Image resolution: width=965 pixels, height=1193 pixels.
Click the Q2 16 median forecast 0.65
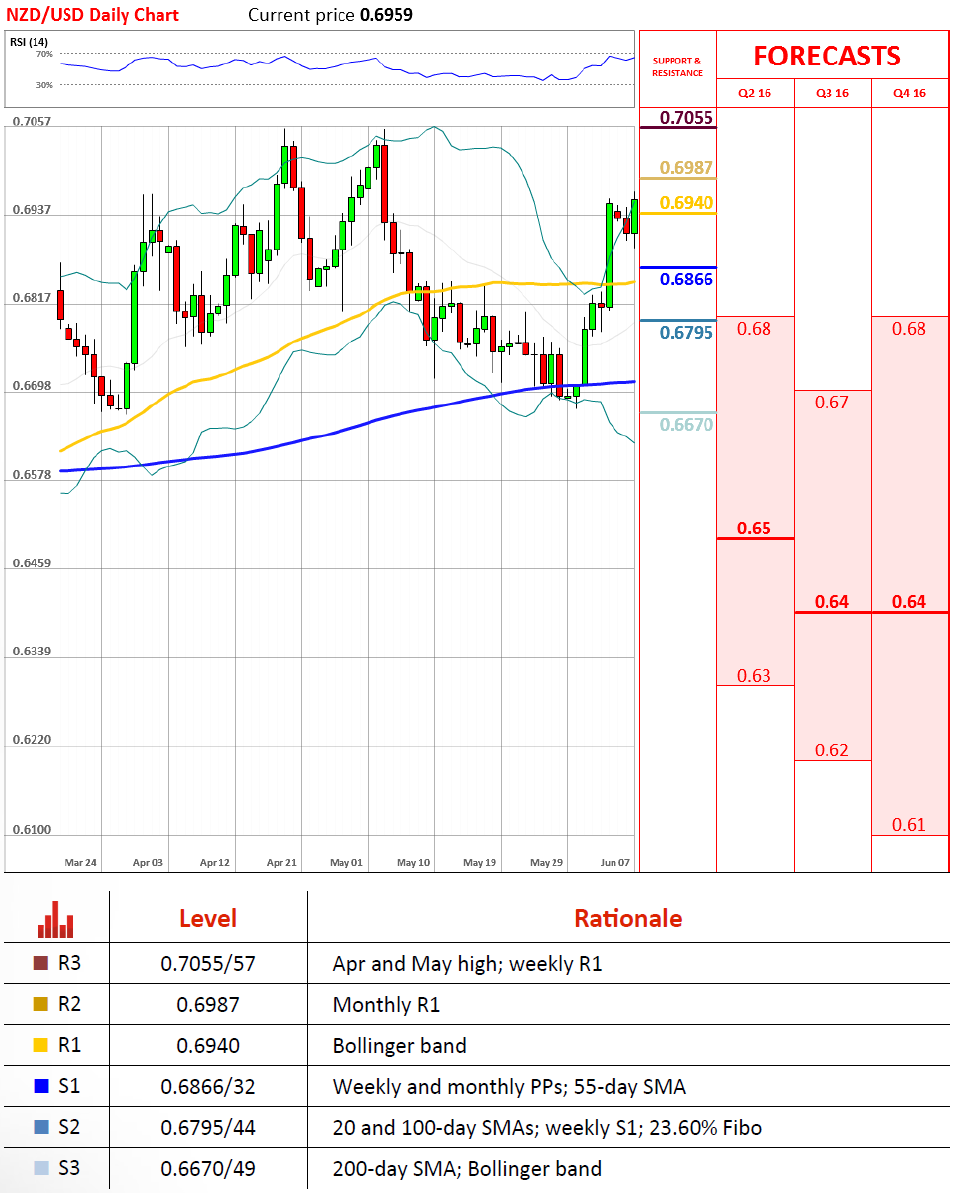click(x=753, y=528)
